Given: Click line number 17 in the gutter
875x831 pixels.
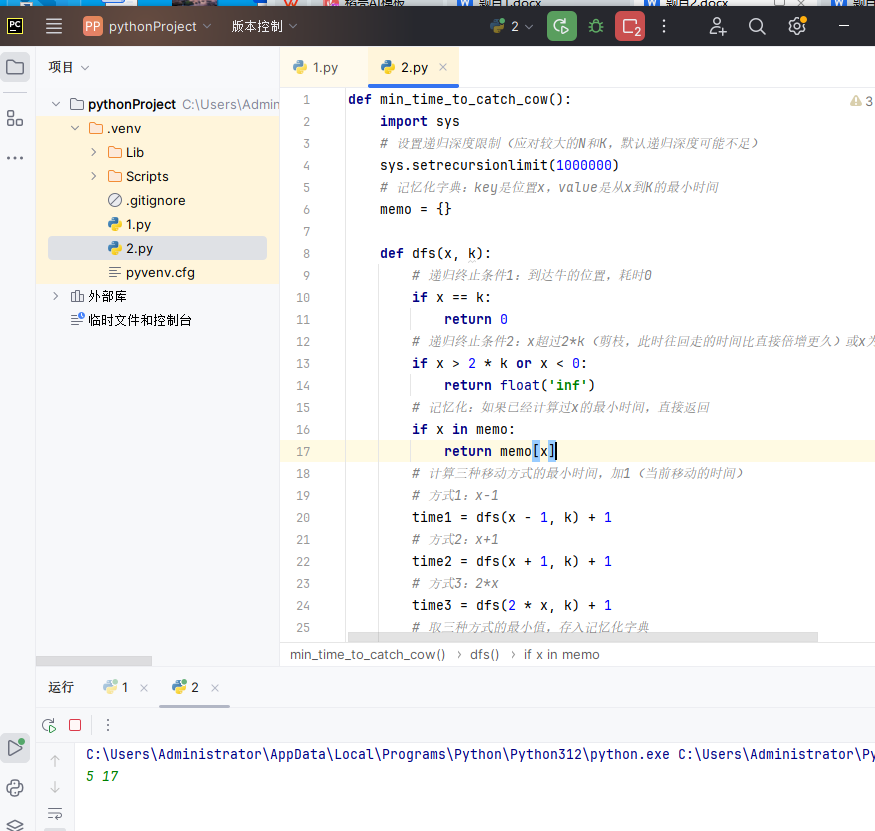Looking at the screenshot, I should 303,451.
